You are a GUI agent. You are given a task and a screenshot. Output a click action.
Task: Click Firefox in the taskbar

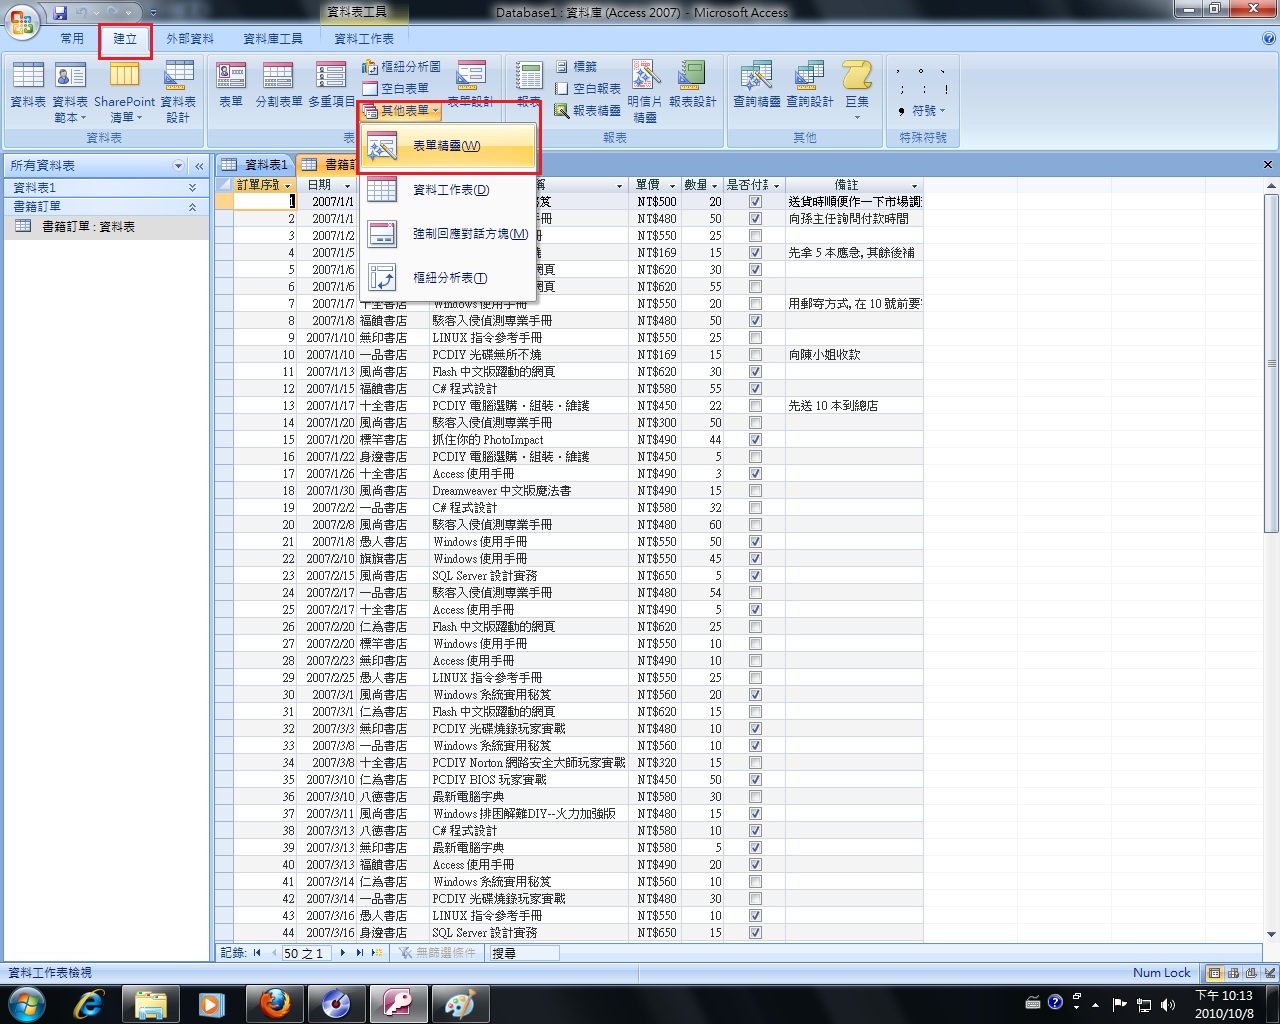(274, 1003)
